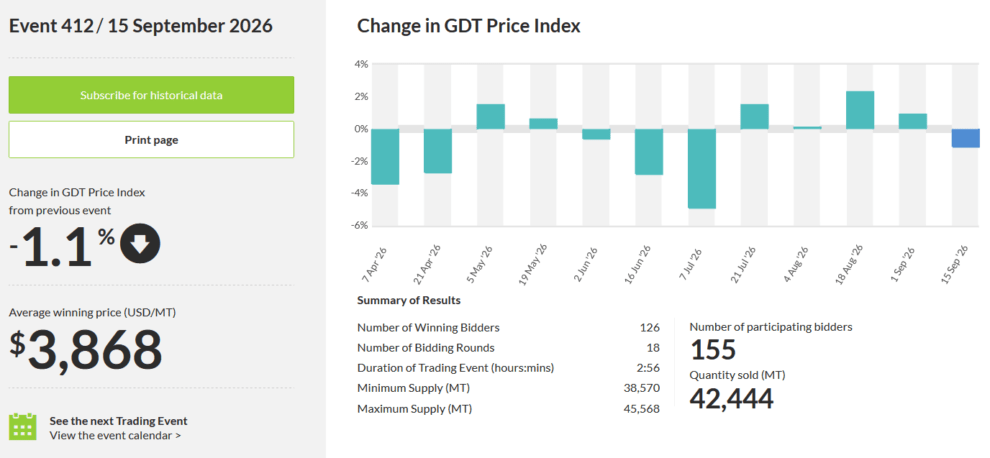
Task: Click the -1.1% price index value
Action: pos(63,246)
